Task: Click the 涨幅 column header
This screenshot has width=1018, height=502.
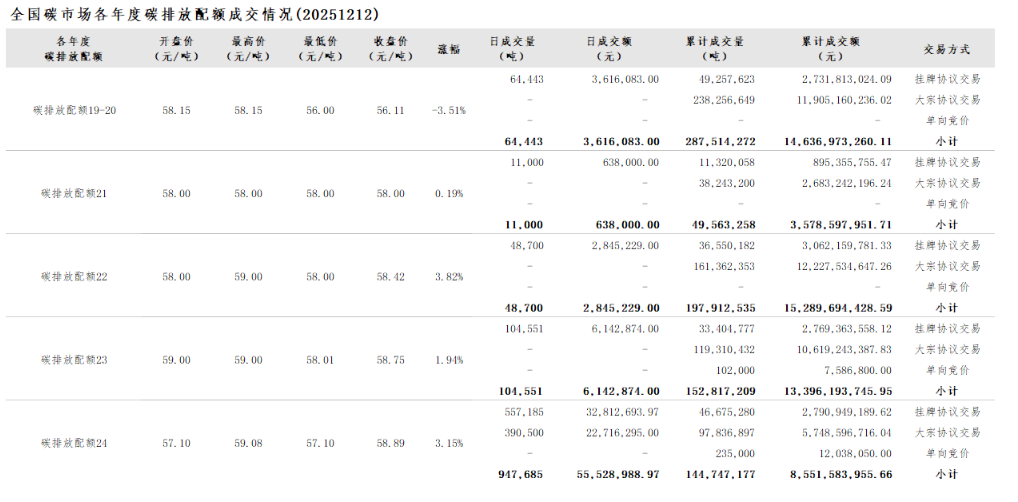Action: click(x=449, y=48)
